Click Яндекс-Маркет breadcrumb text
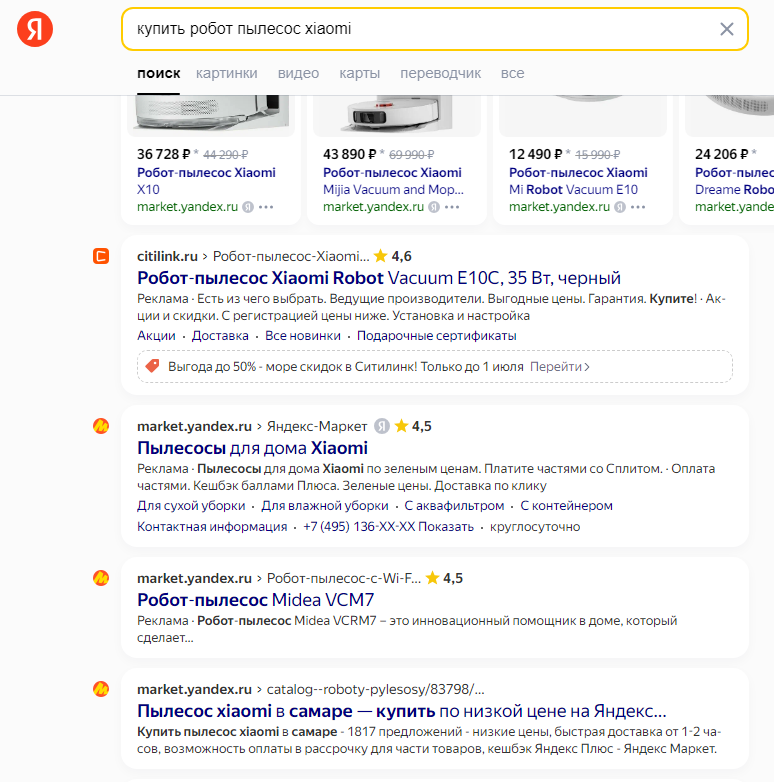Viewport: 774px width, 782px height. [317, 426]
